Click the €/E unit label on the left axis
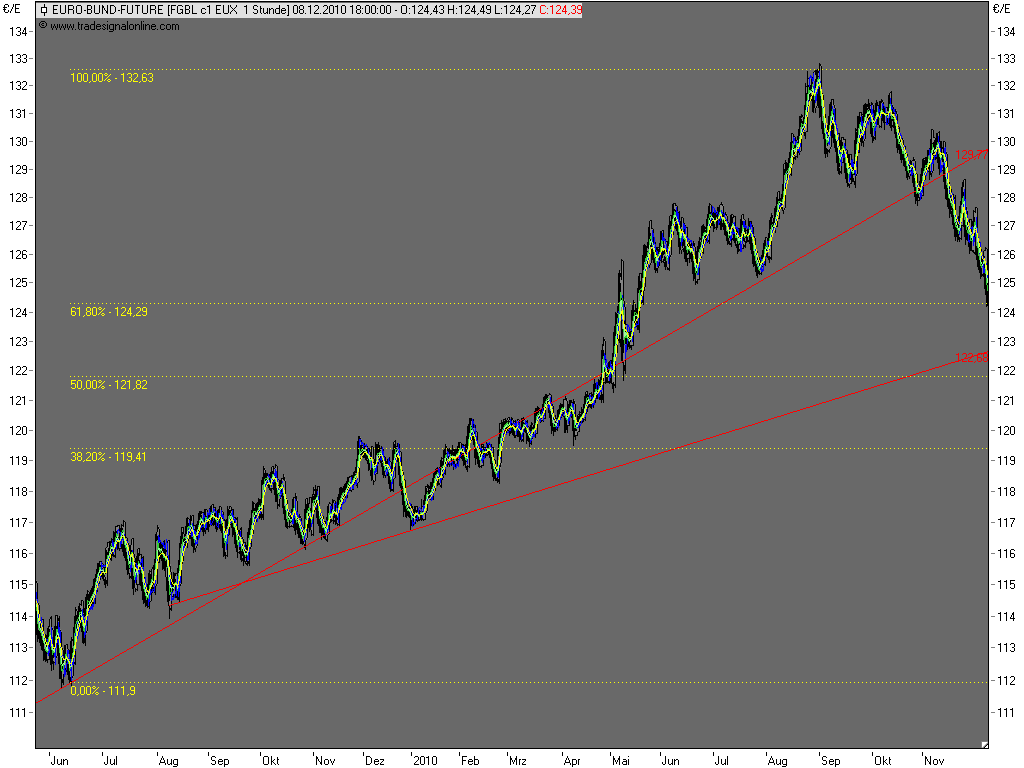The image size is (1024, 768). 12,9
